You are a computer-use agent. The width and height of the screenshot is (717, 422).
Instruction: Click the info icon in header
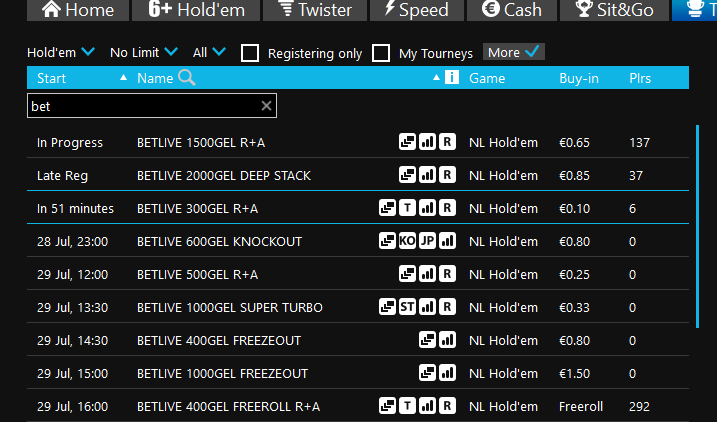pos(452,77)
